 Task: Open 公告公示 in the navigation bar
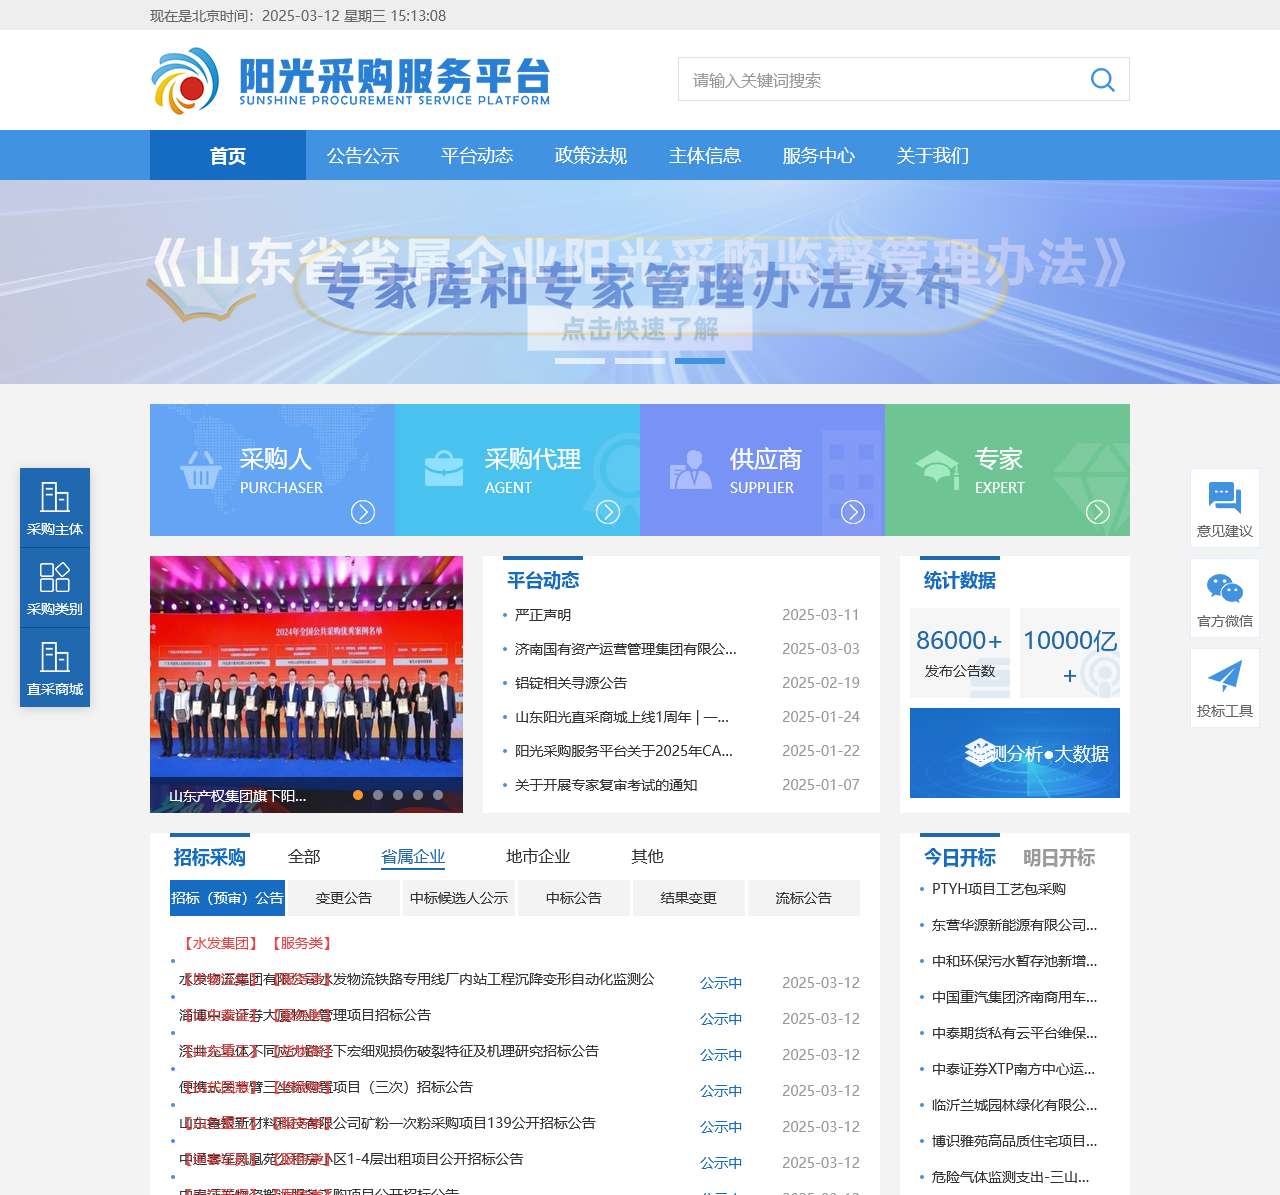[x=363, y=156]
